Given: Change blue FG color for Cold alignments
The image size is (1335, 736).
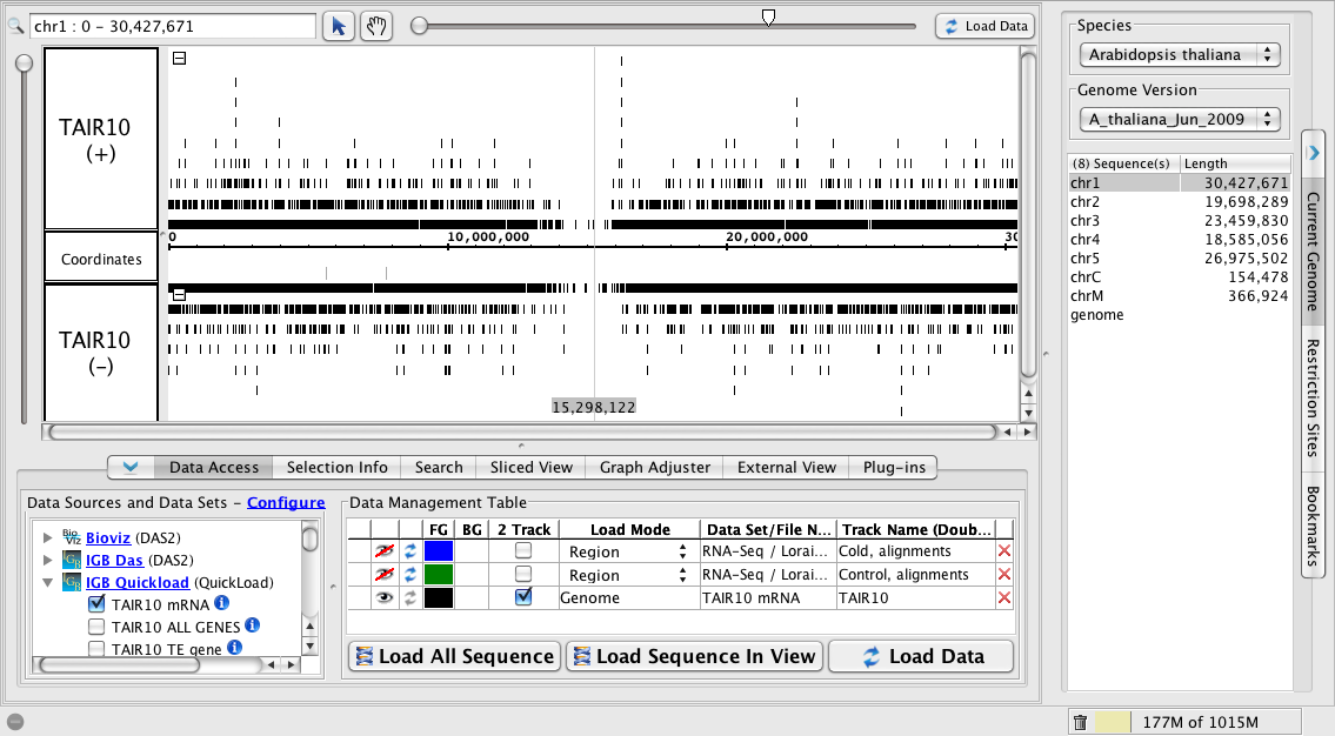Looking at the screenshot, I should (439, 551).
